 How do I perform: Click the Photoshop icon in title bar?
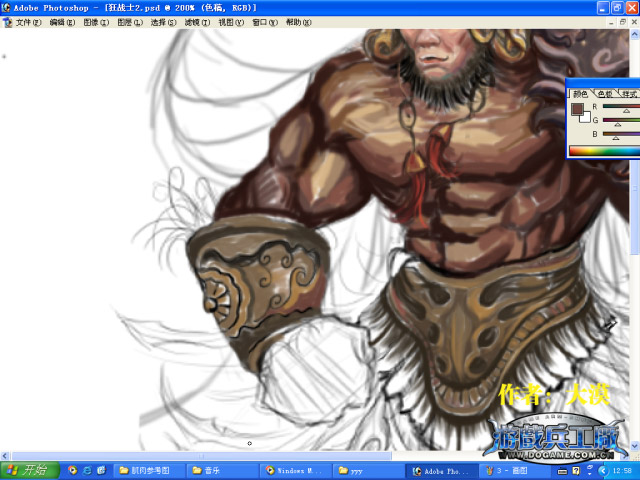(x=6, y=7)
